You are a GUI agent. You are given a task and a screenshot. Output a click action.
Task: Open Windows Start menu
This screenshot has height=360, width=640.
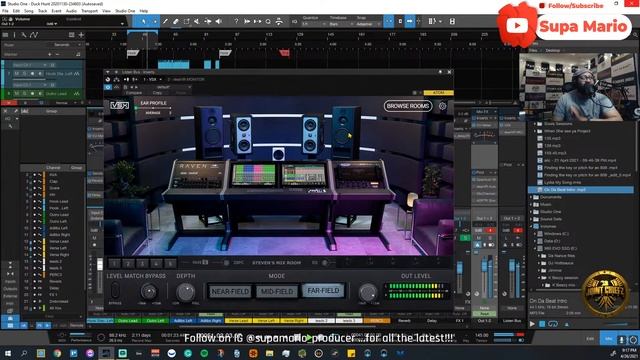(8, 353)
